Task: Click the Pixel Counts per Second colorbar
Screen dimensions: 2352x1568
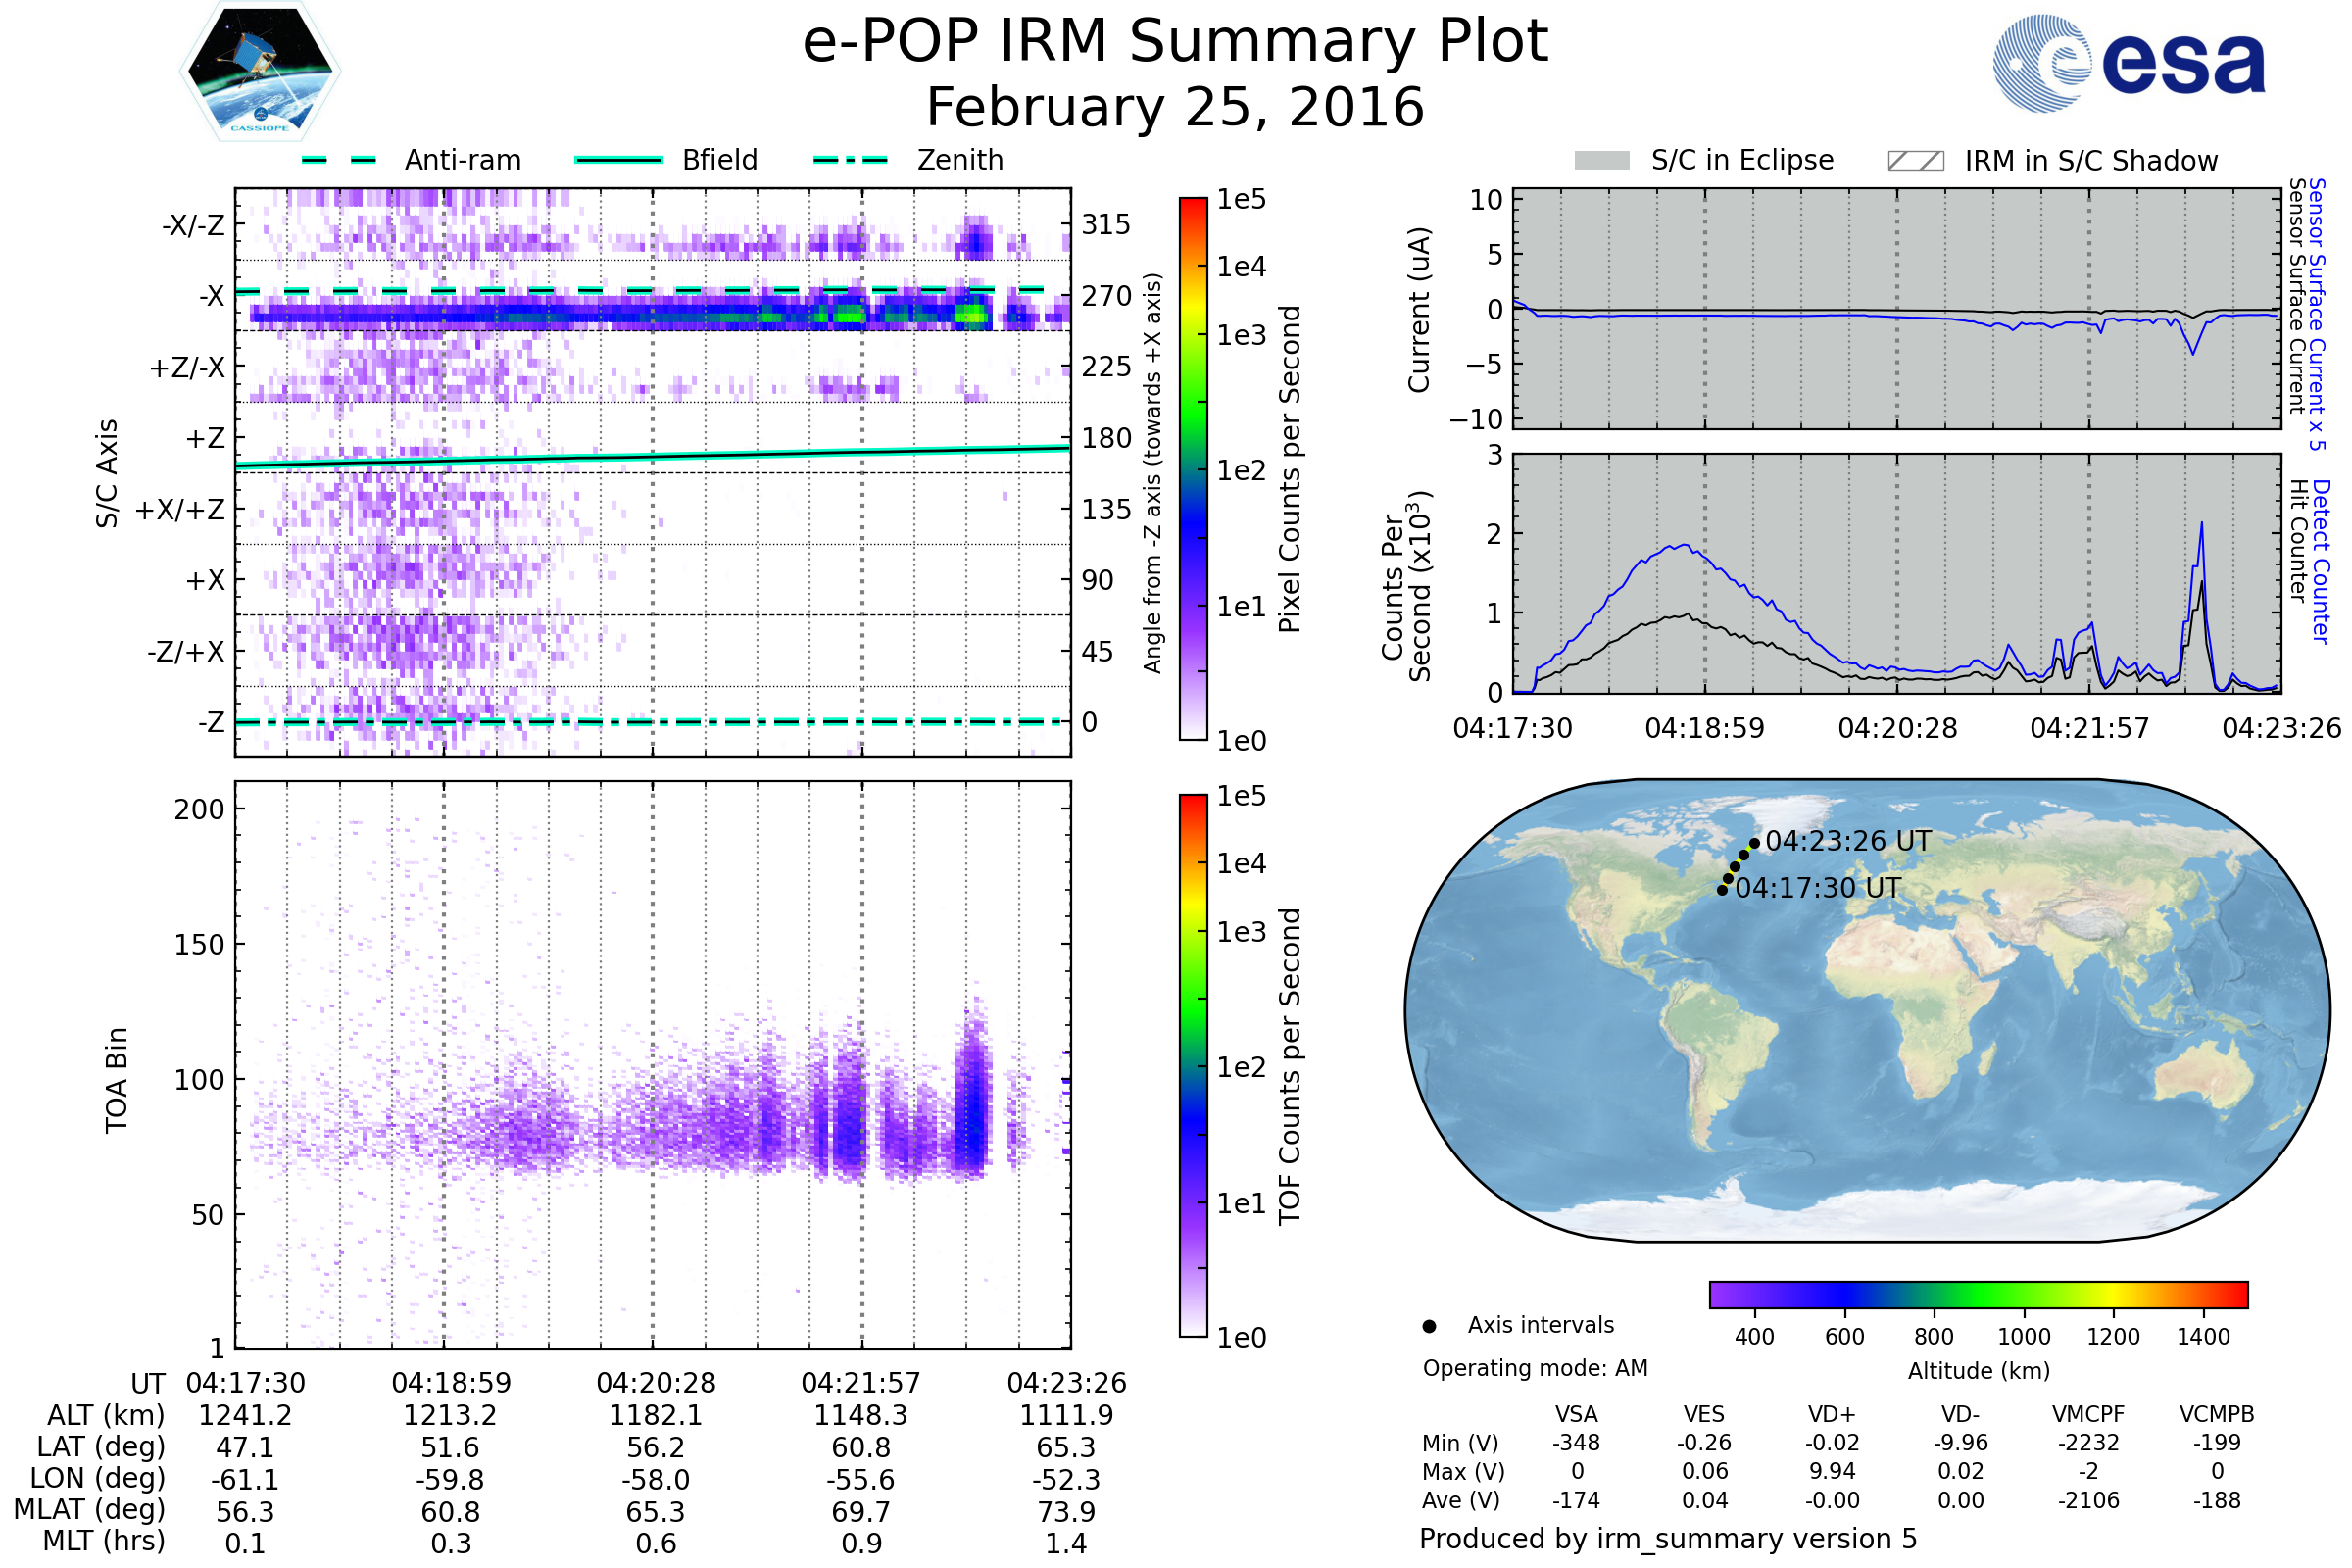Action: coord(1193,468)
